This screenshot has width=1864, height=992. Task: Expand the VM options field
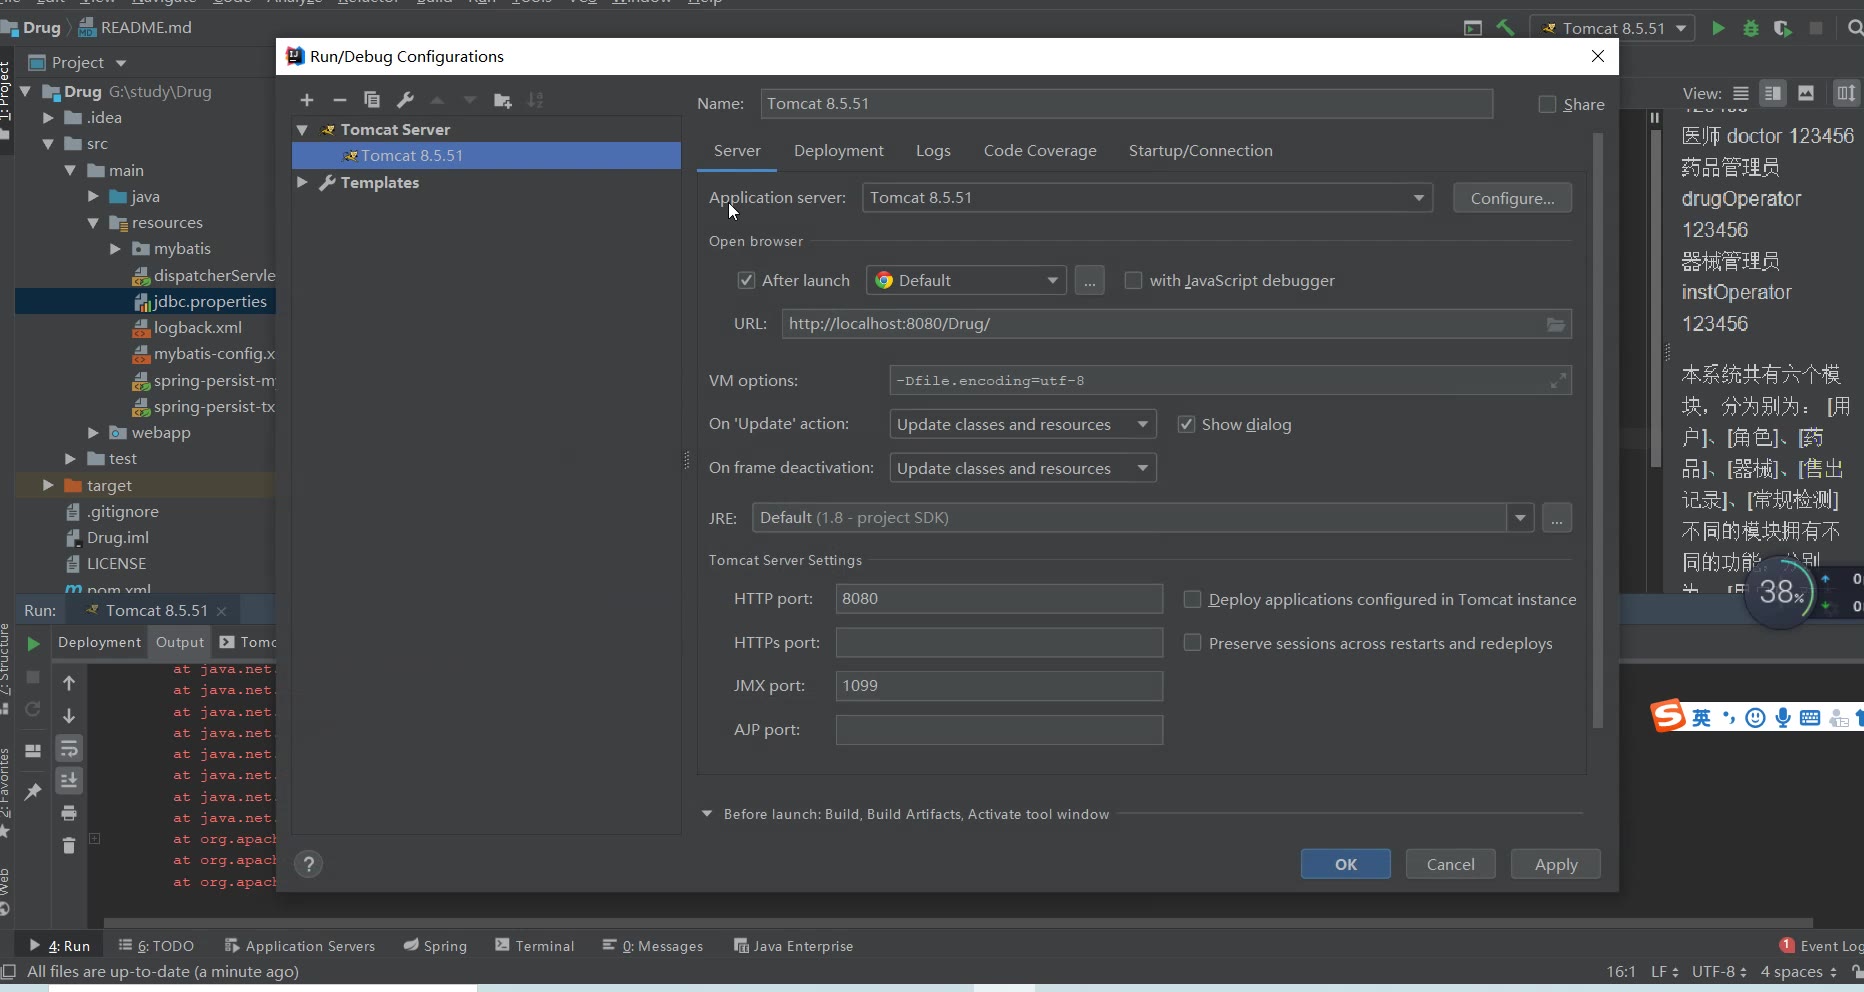point(1558,381)
